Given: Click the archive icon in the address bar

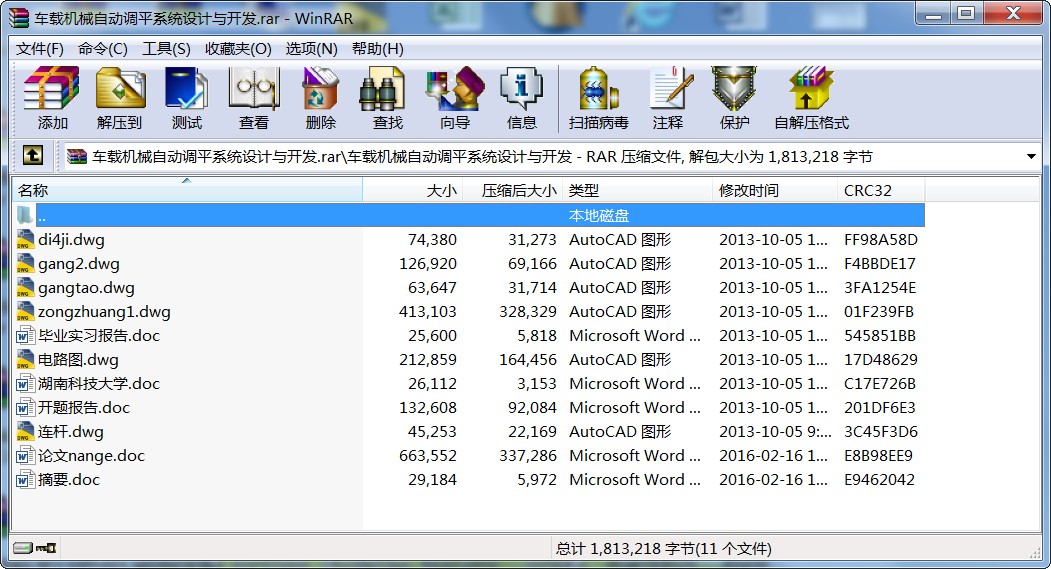Looking at the screenshot, I should point(77,157).
